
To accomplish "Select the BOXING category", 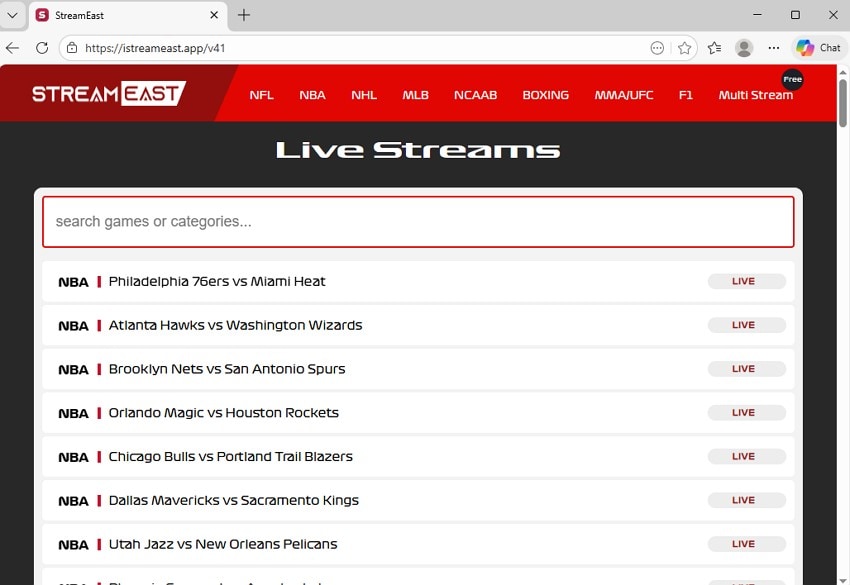I will [x=545, y=94].
